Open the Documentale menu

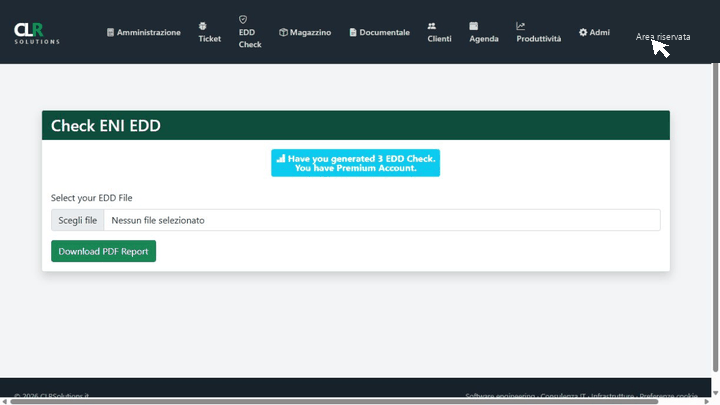pyautogui.click(x=379, y=32)
